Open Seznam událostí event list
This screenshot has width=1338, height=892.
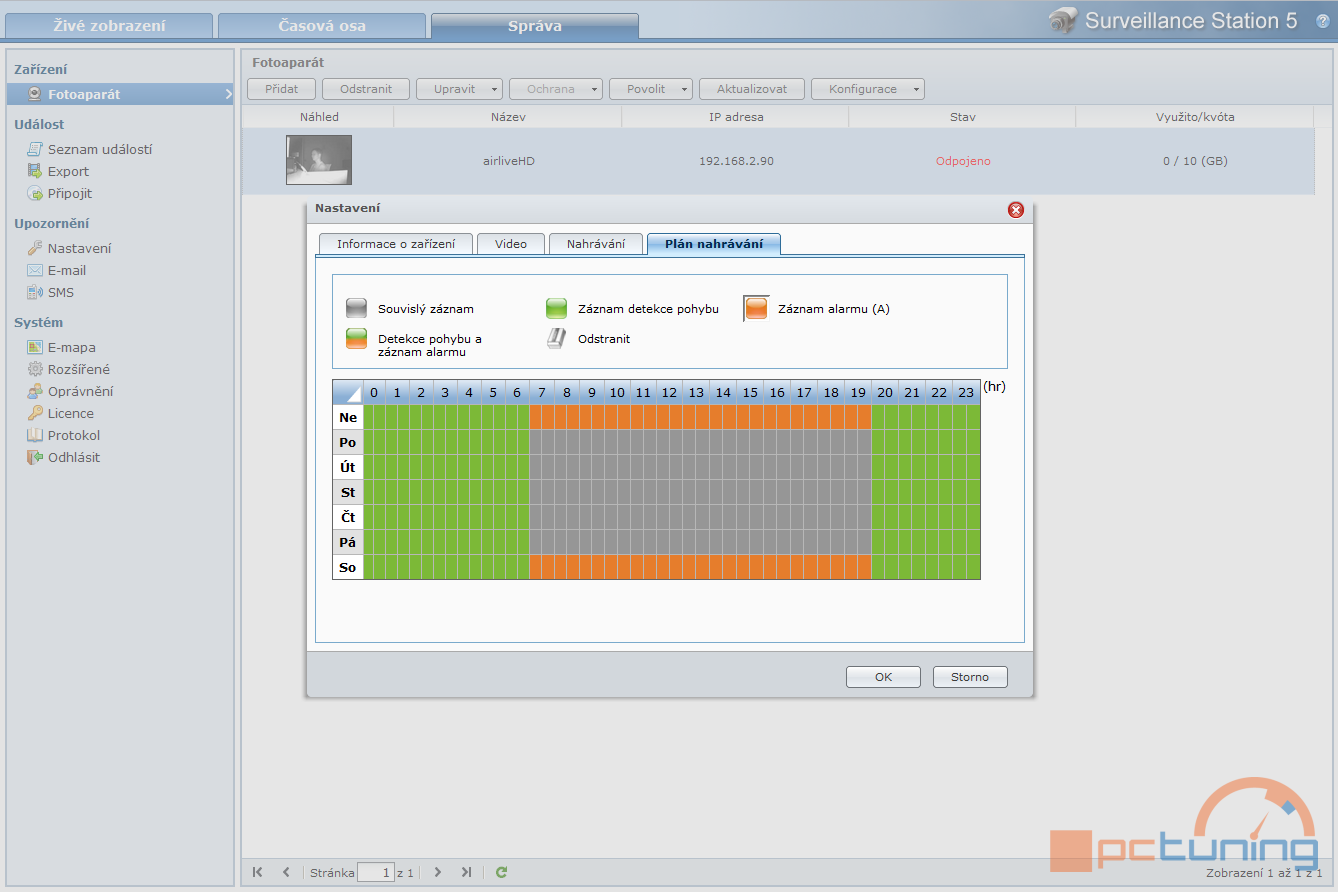click(100, 149)
